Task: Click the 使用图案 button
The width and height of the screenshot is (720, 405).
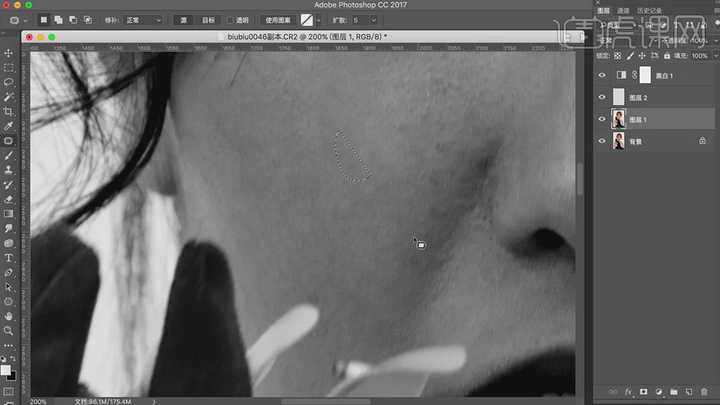Action: coord(278,20)
